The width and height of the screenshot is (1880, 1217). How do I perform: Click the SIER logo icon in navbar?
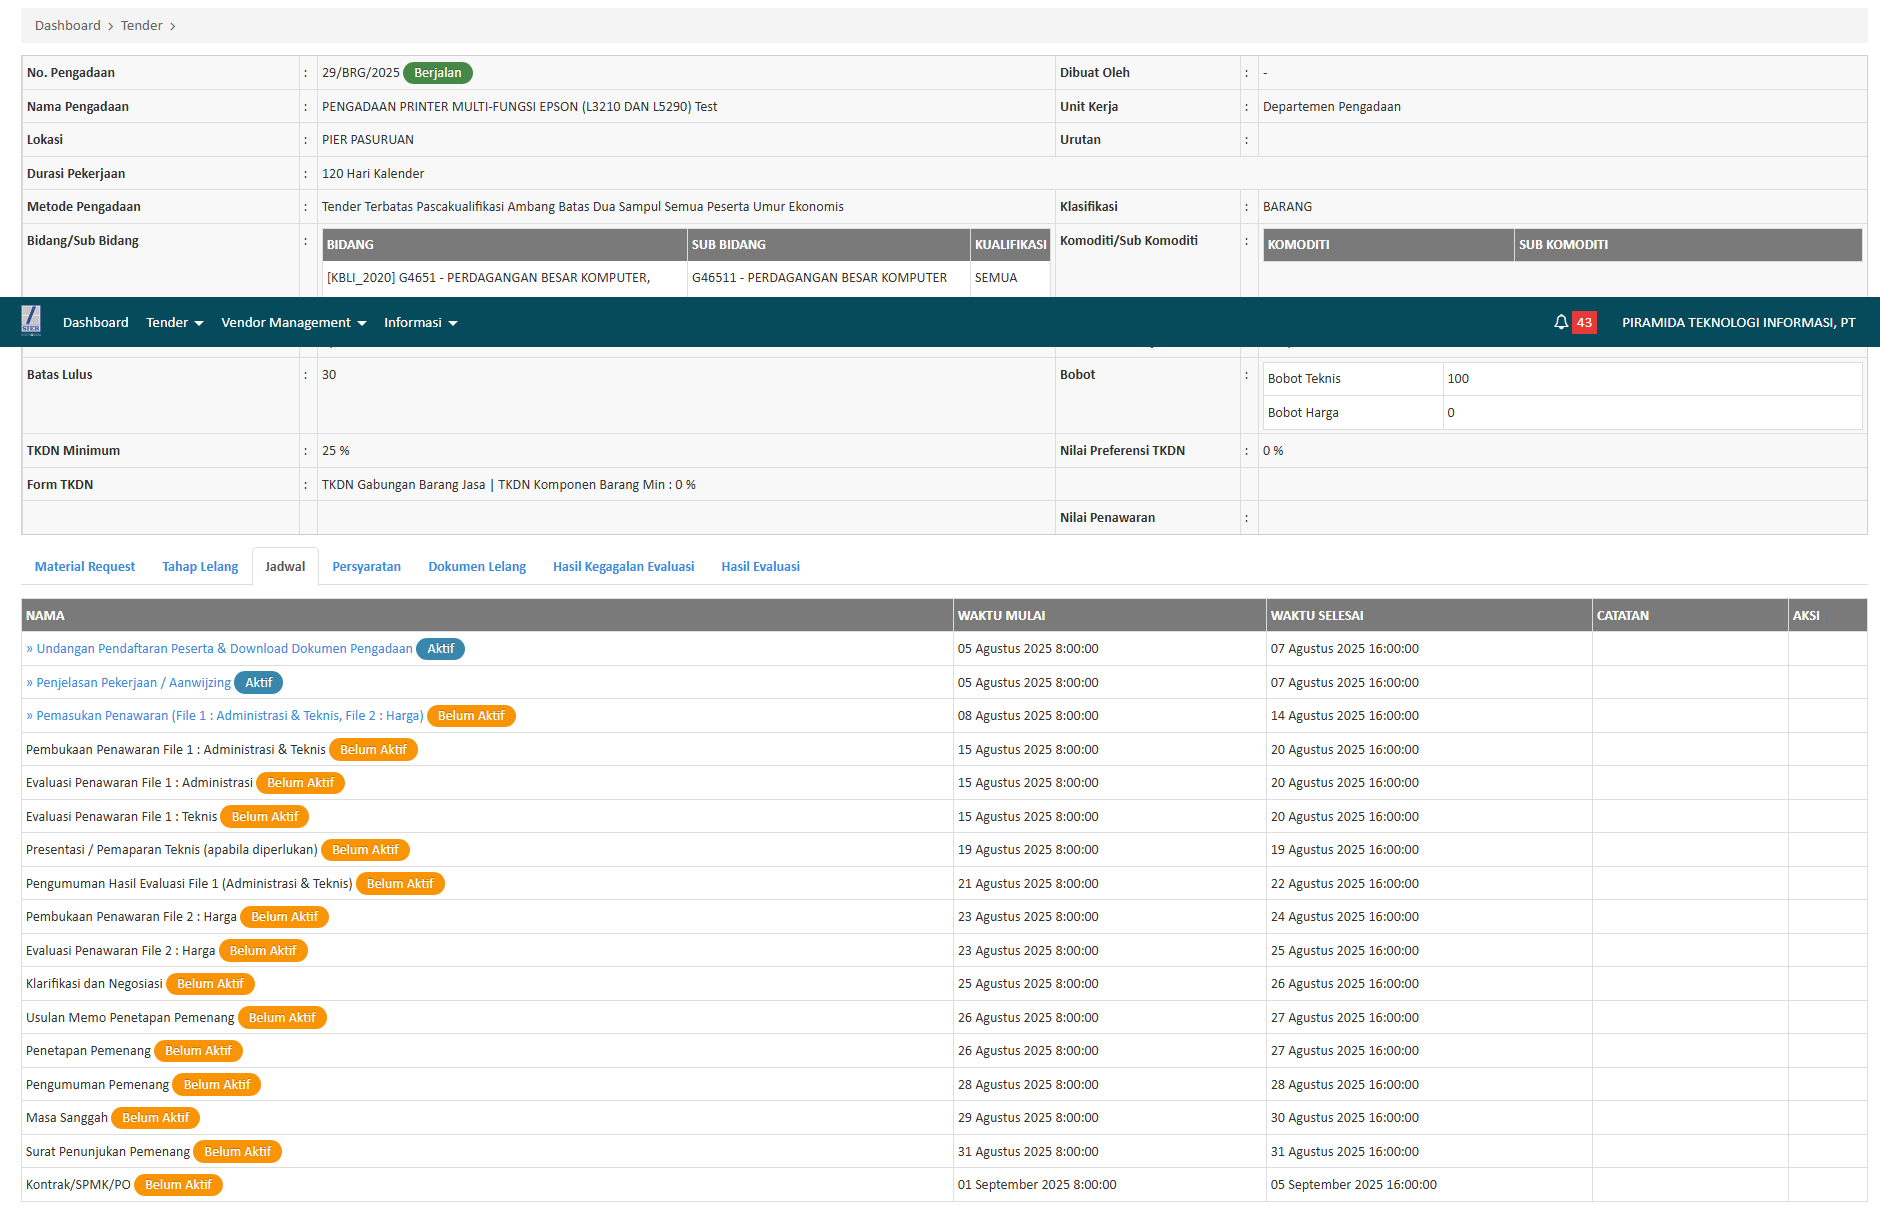pyautogui.click(x=31, y=321)
